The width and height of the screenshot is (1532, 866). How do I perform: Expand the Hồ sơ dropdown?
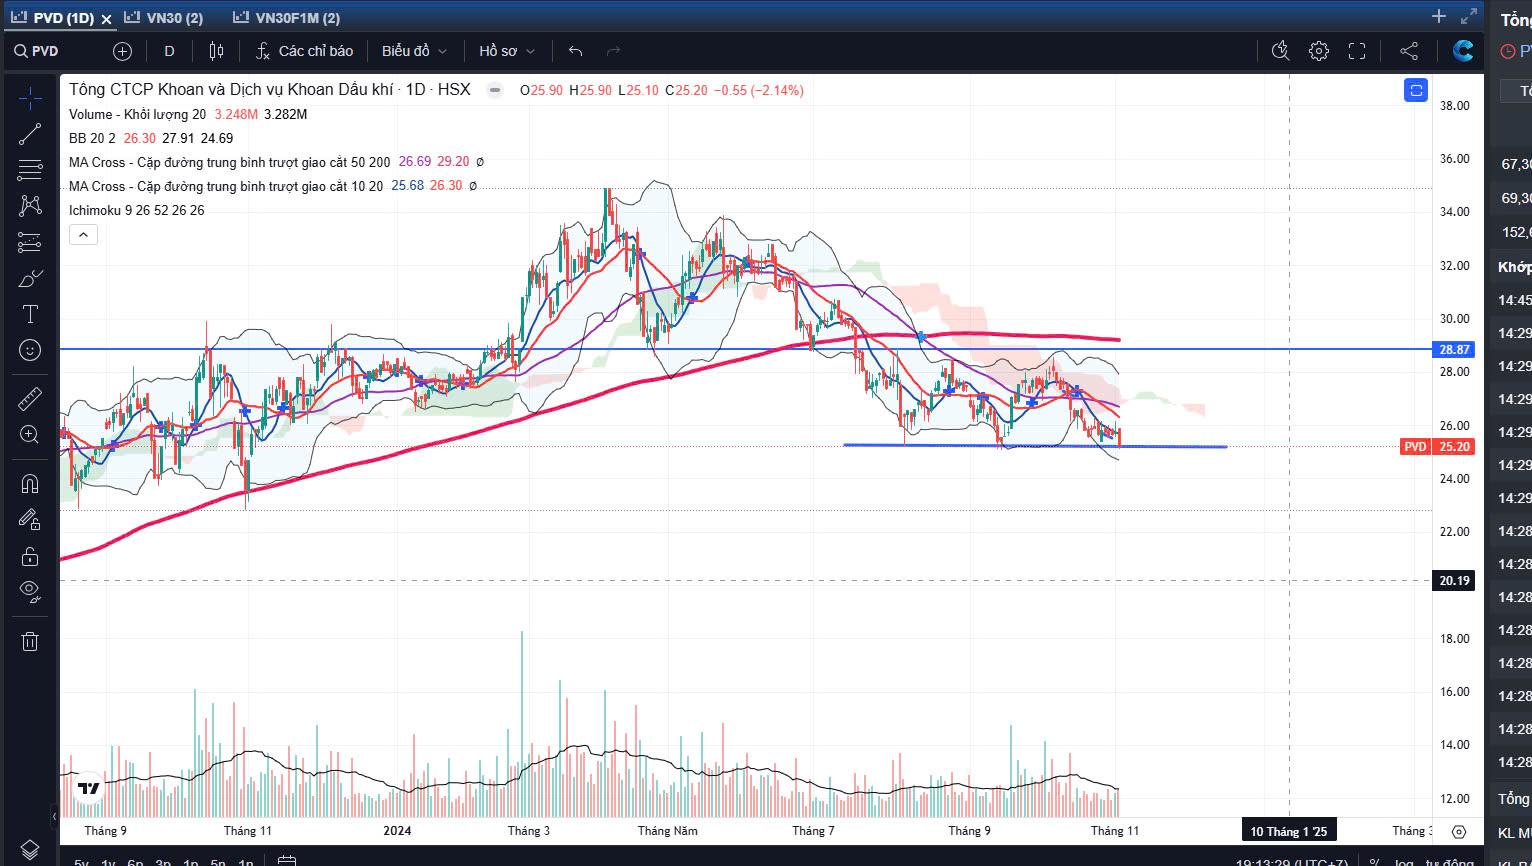point(507,51)
